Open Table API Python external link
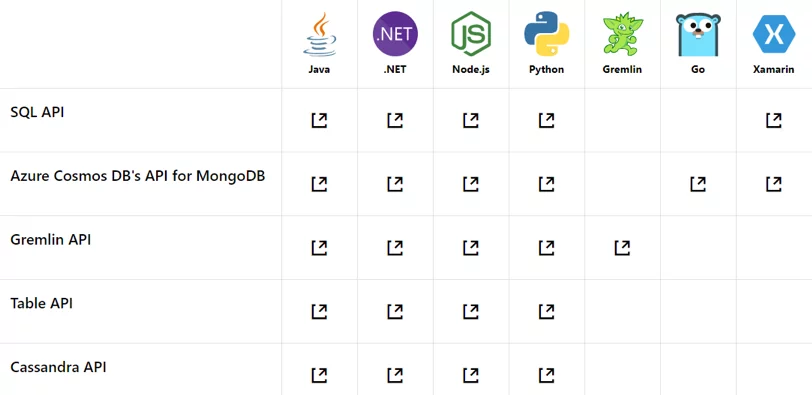 point(546,312)
